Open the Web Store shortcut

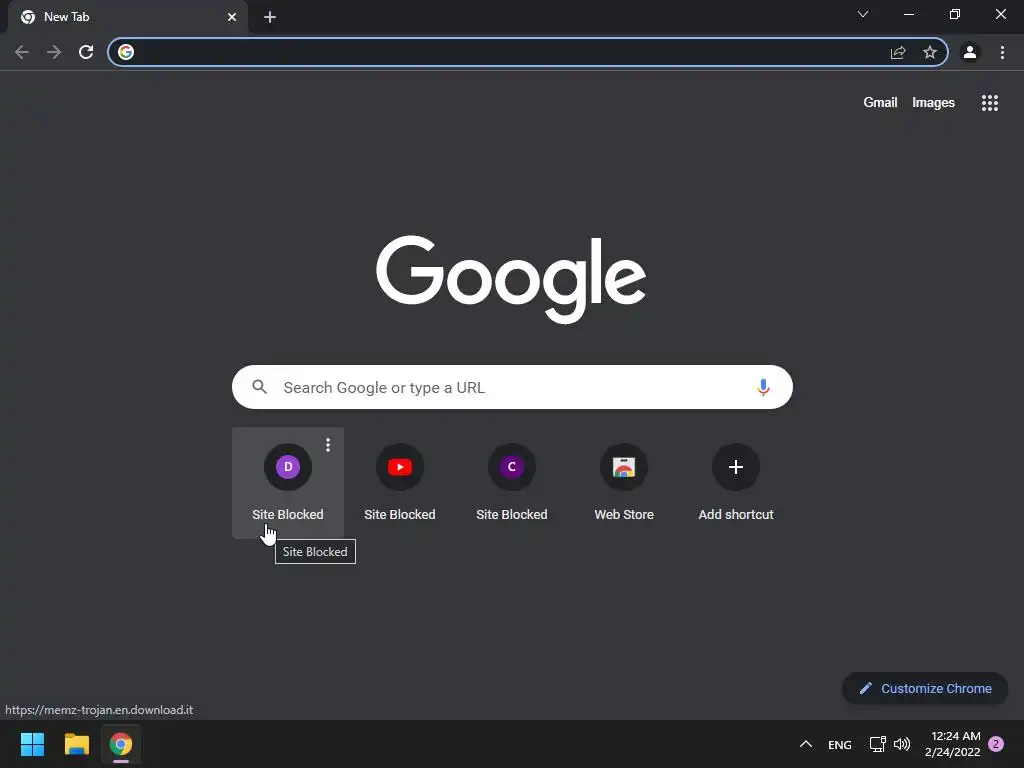(624, 483)
